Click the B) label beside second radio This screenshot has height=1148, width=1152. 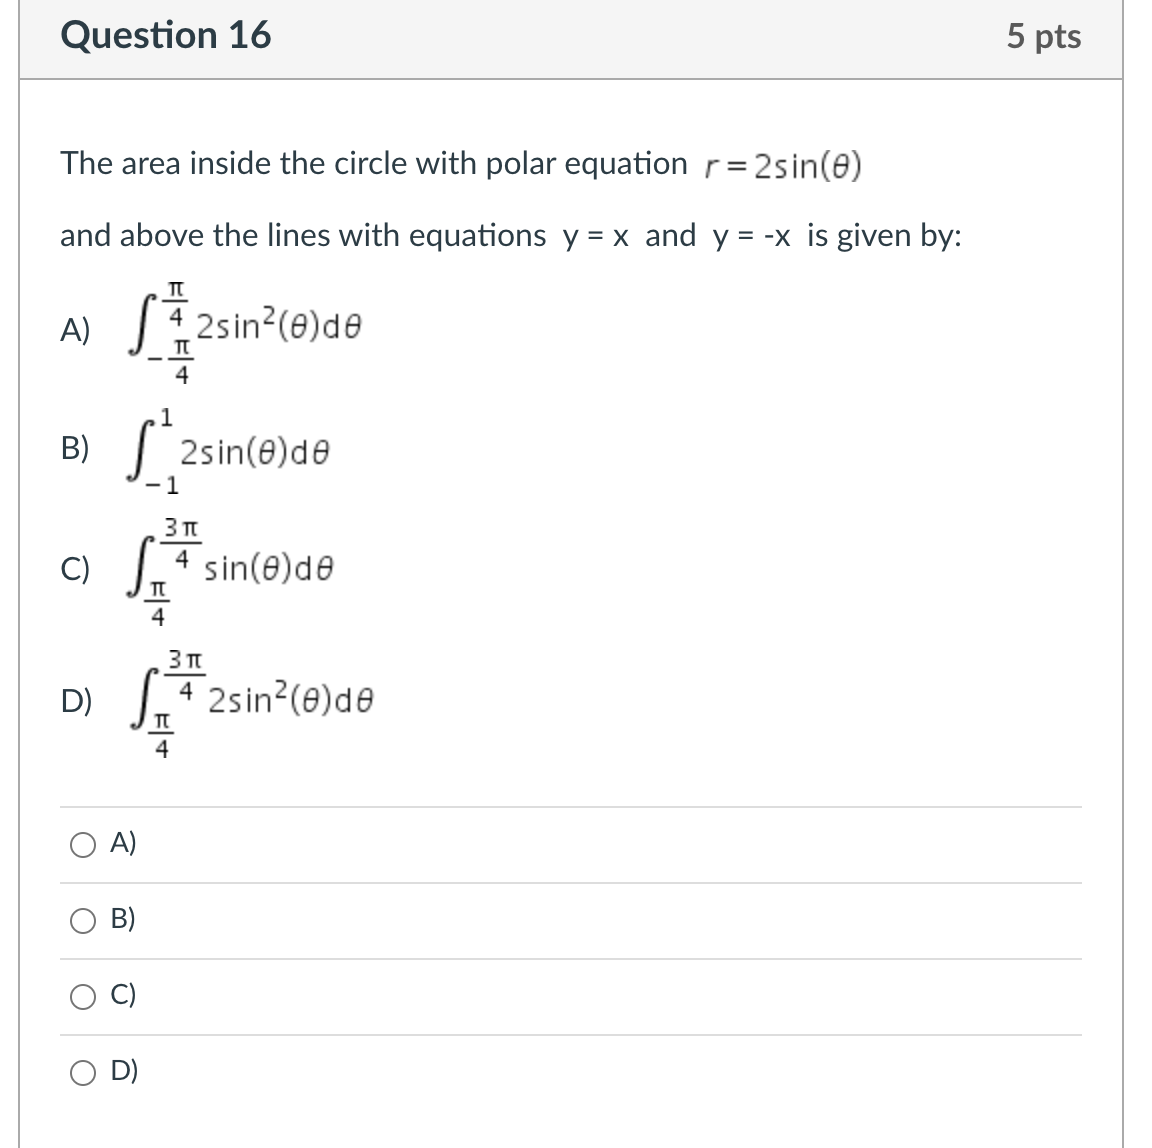click(123, 919)
